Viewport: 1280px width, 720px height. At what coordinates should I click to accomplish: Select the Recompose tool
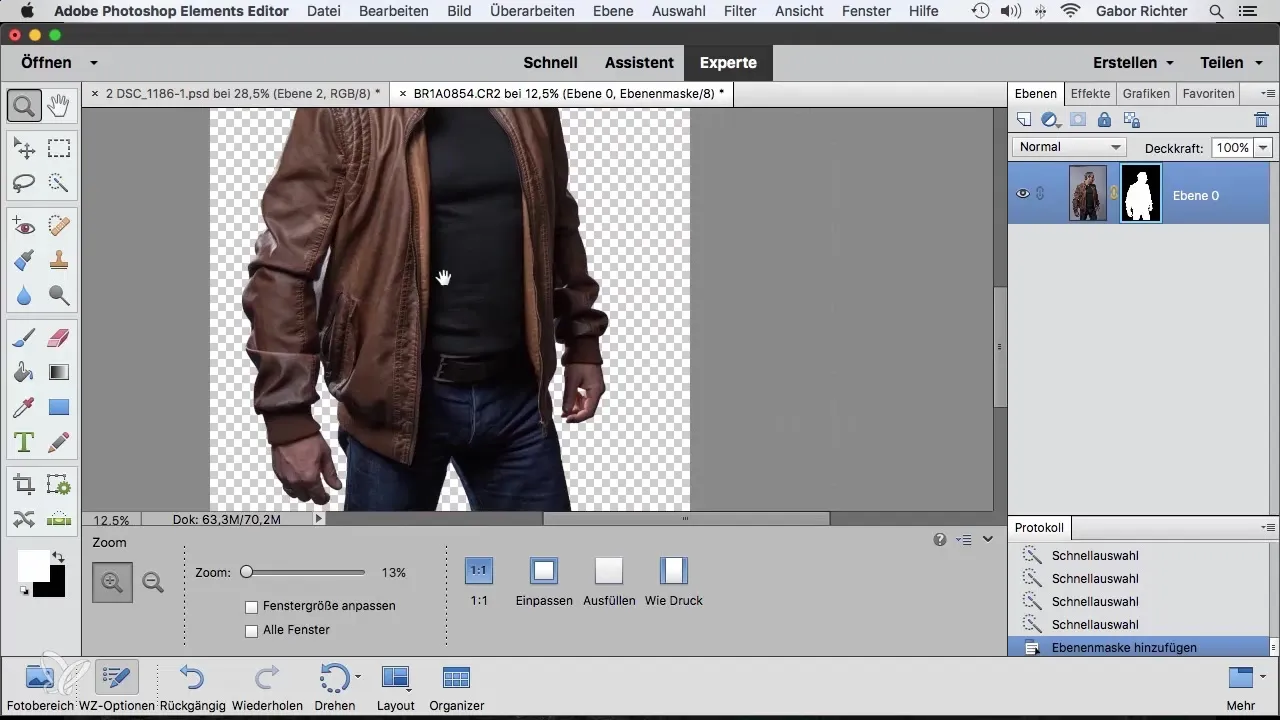point(59,485)
